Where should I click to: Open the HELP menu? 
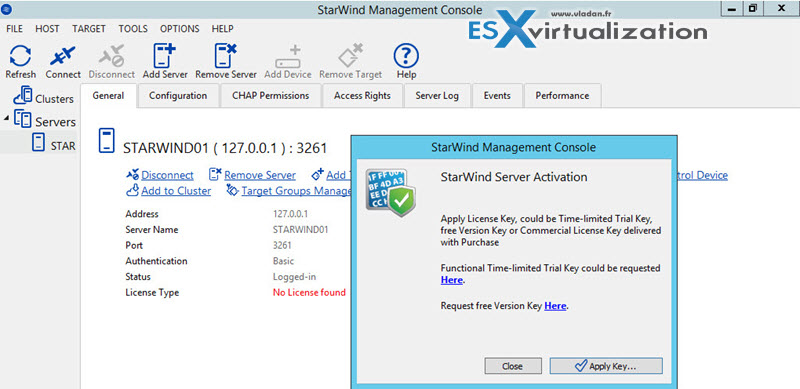click(222, 29)
